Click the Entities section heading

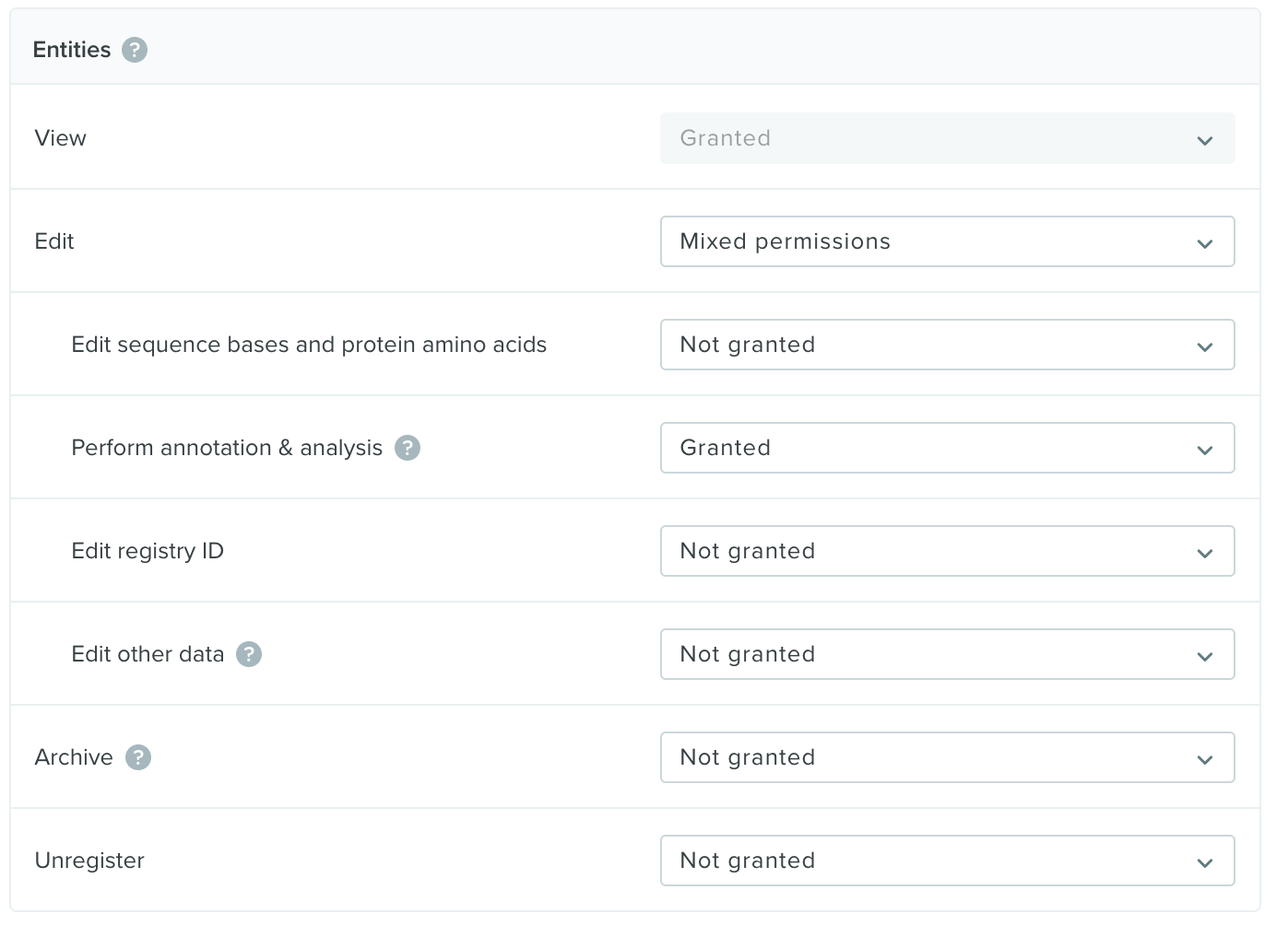tap(72, 50)
